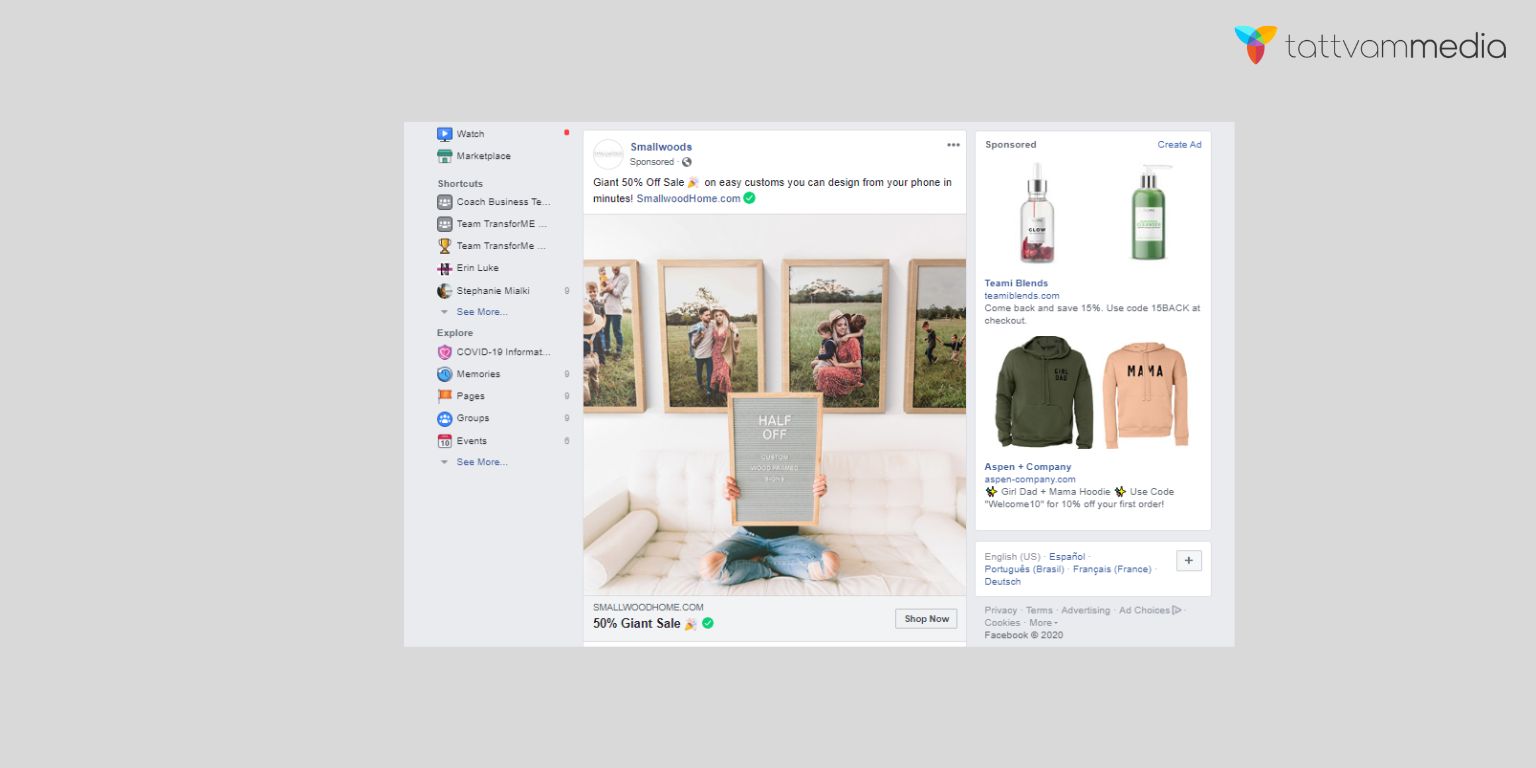
Task: Click the Create Ad link
Action: (x=1180, y=145)
